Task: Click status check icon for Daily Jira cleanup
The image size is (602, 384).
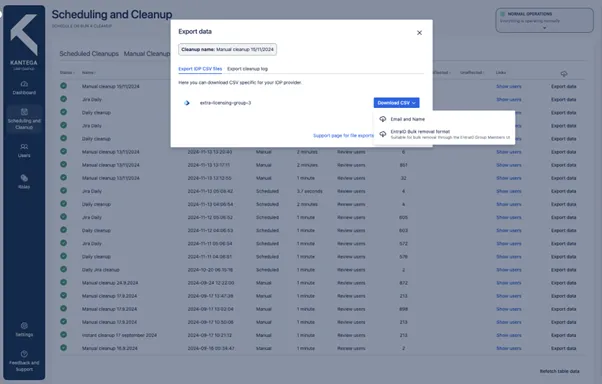Action: coord(63,269)
